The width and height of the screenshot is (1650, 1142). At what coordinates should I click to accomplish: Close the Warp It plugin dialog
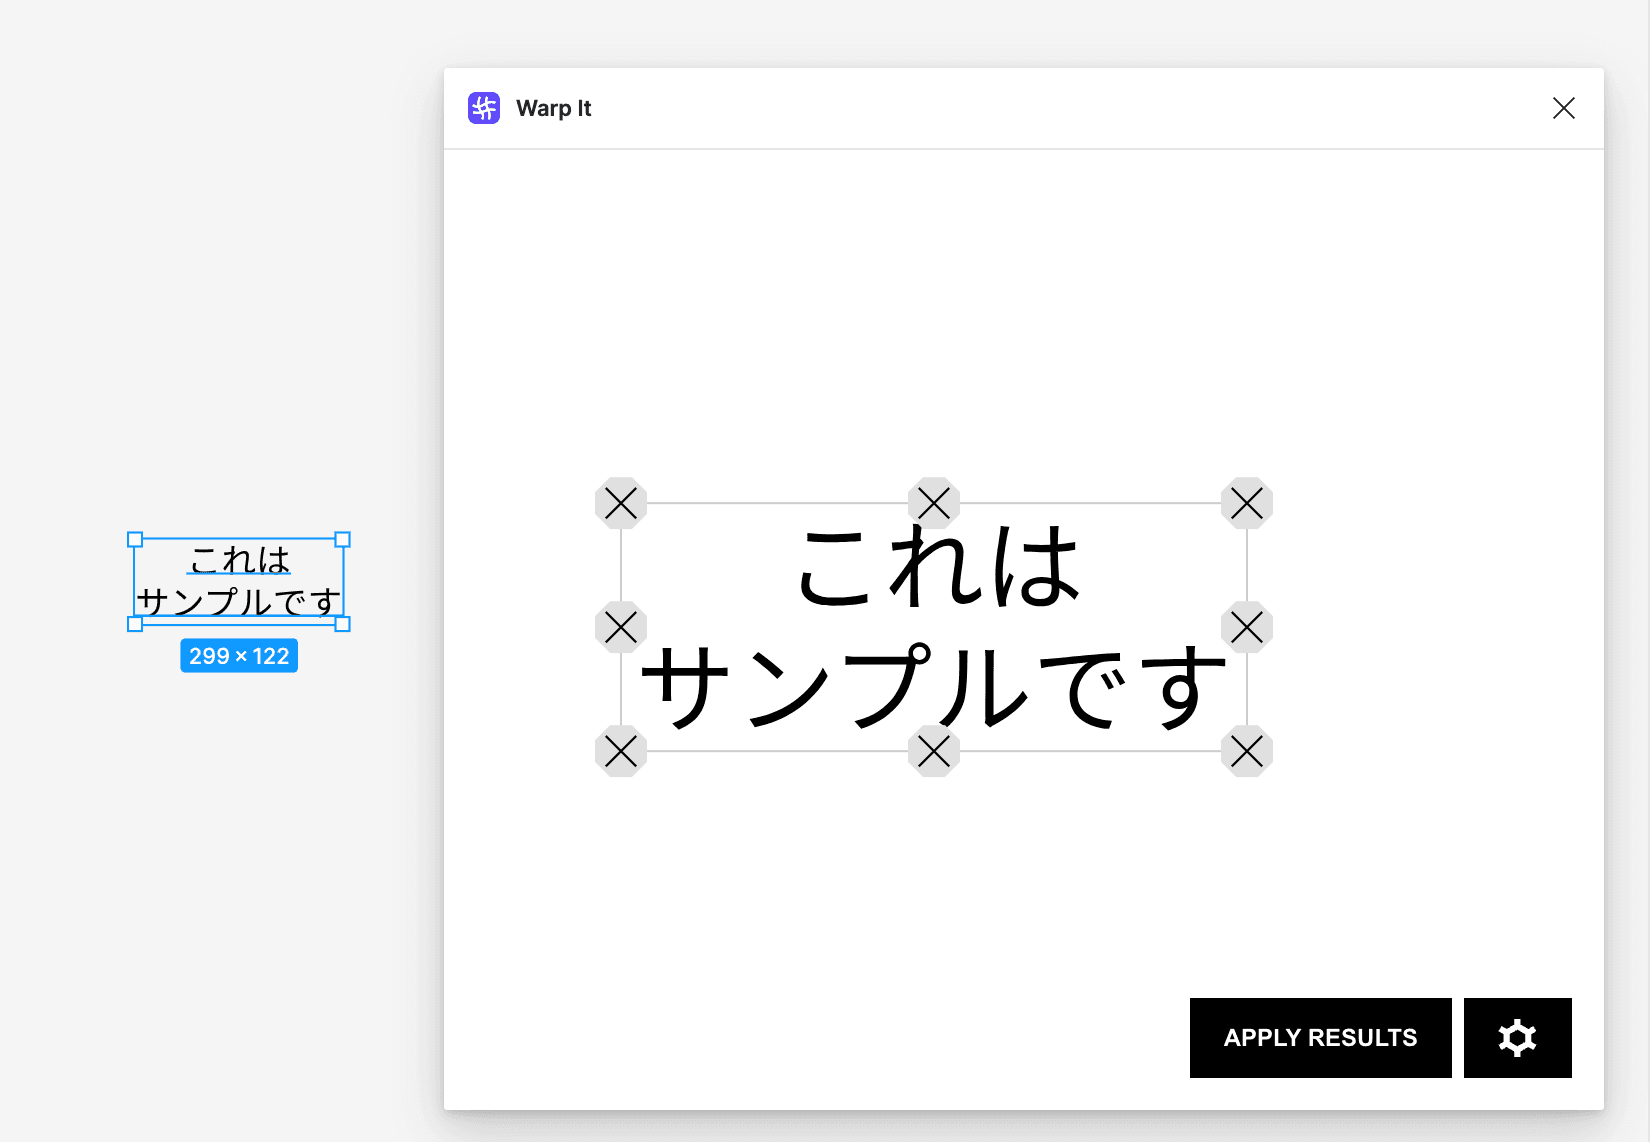1563,108
